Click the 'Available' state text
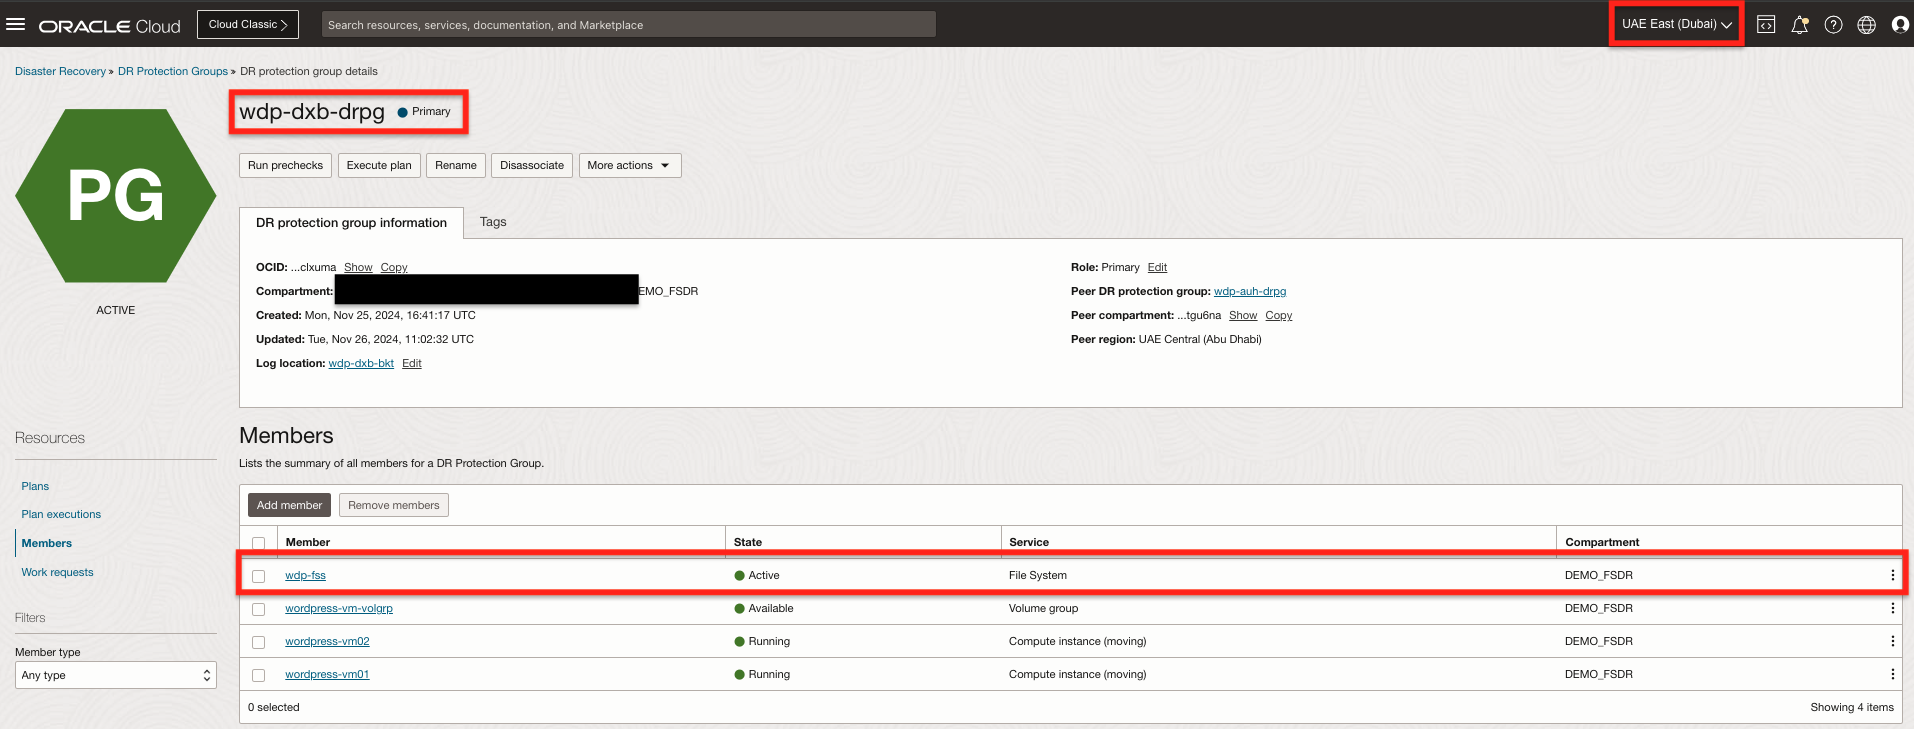This screenshot has height=729, width=1914. click(x=771, y=608)
